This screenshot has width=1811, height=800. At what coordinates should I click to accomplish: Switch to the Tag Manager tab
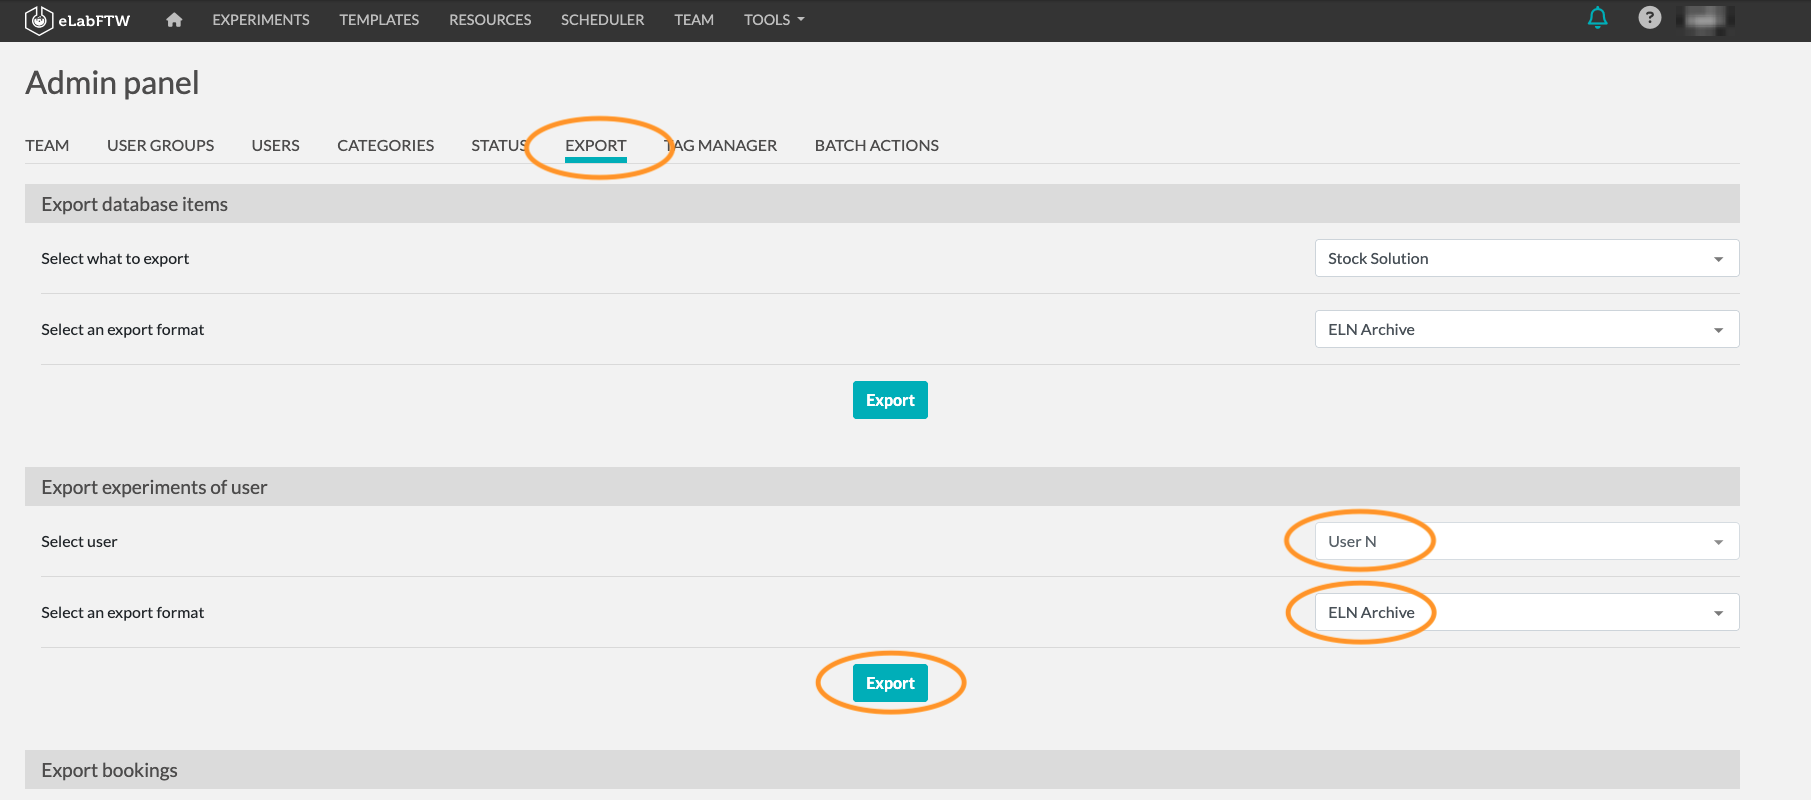point(721,146)
